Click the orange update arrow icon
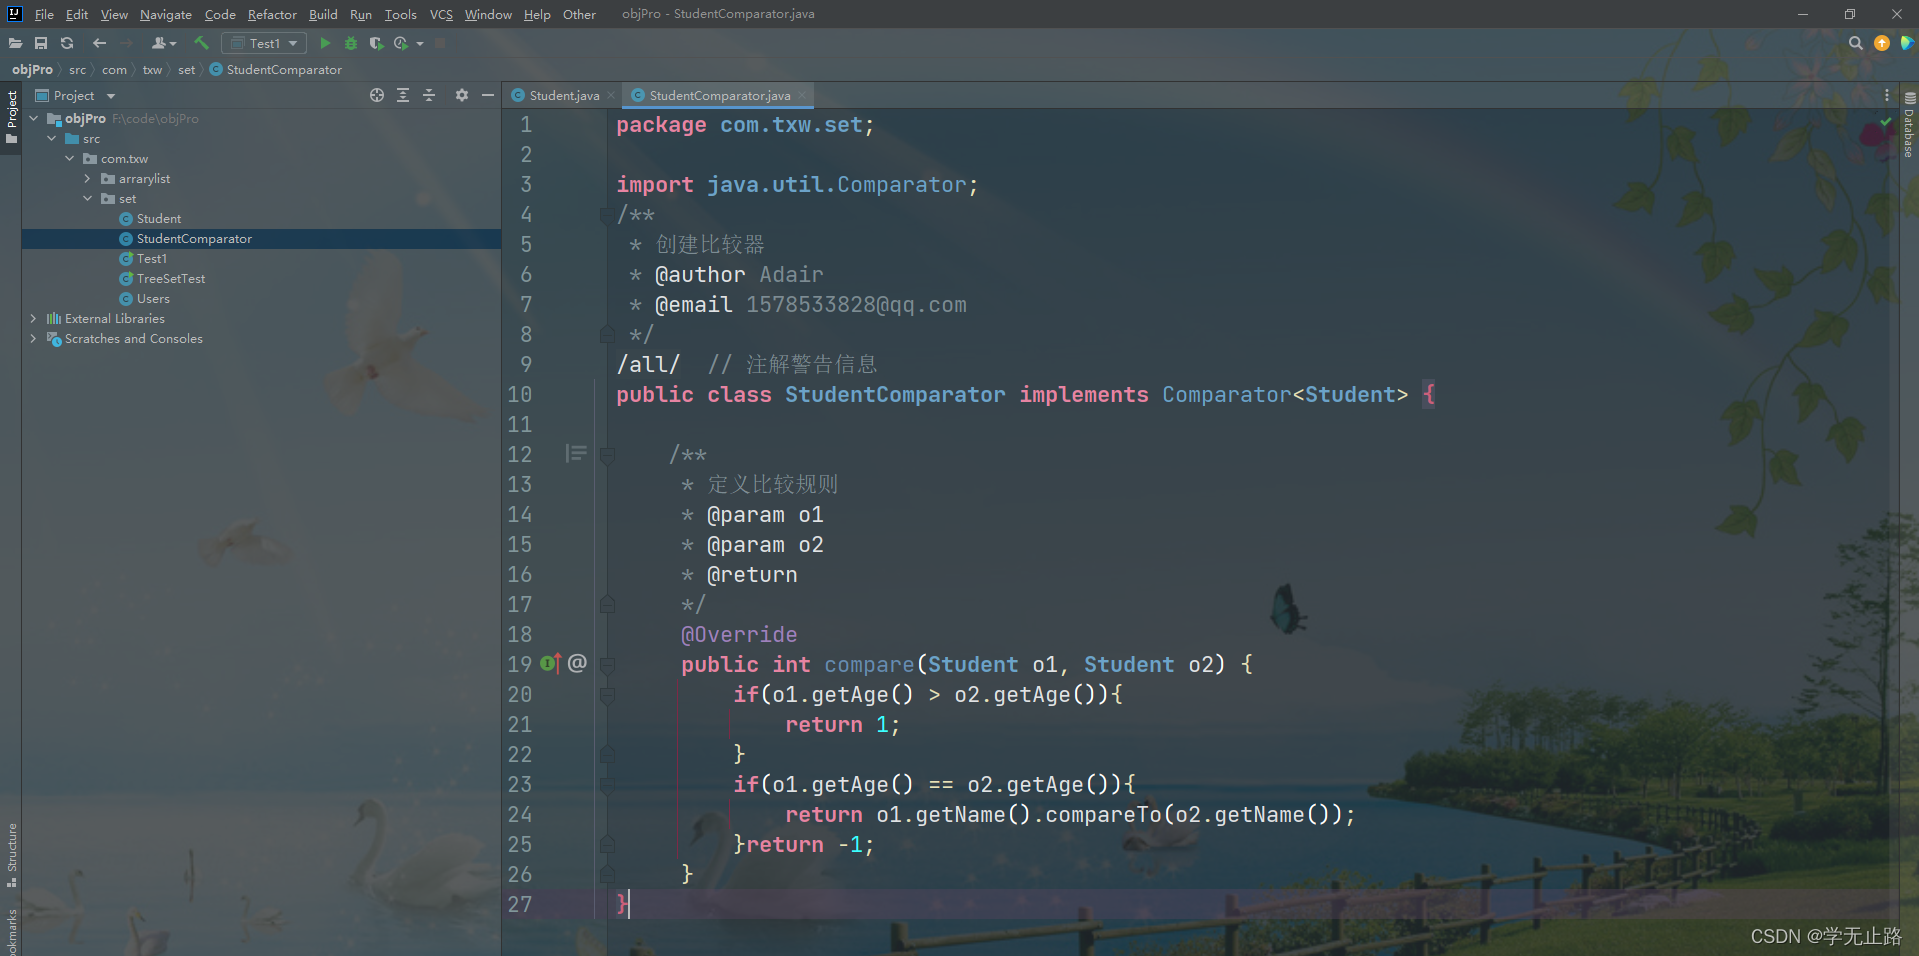 1882,43
